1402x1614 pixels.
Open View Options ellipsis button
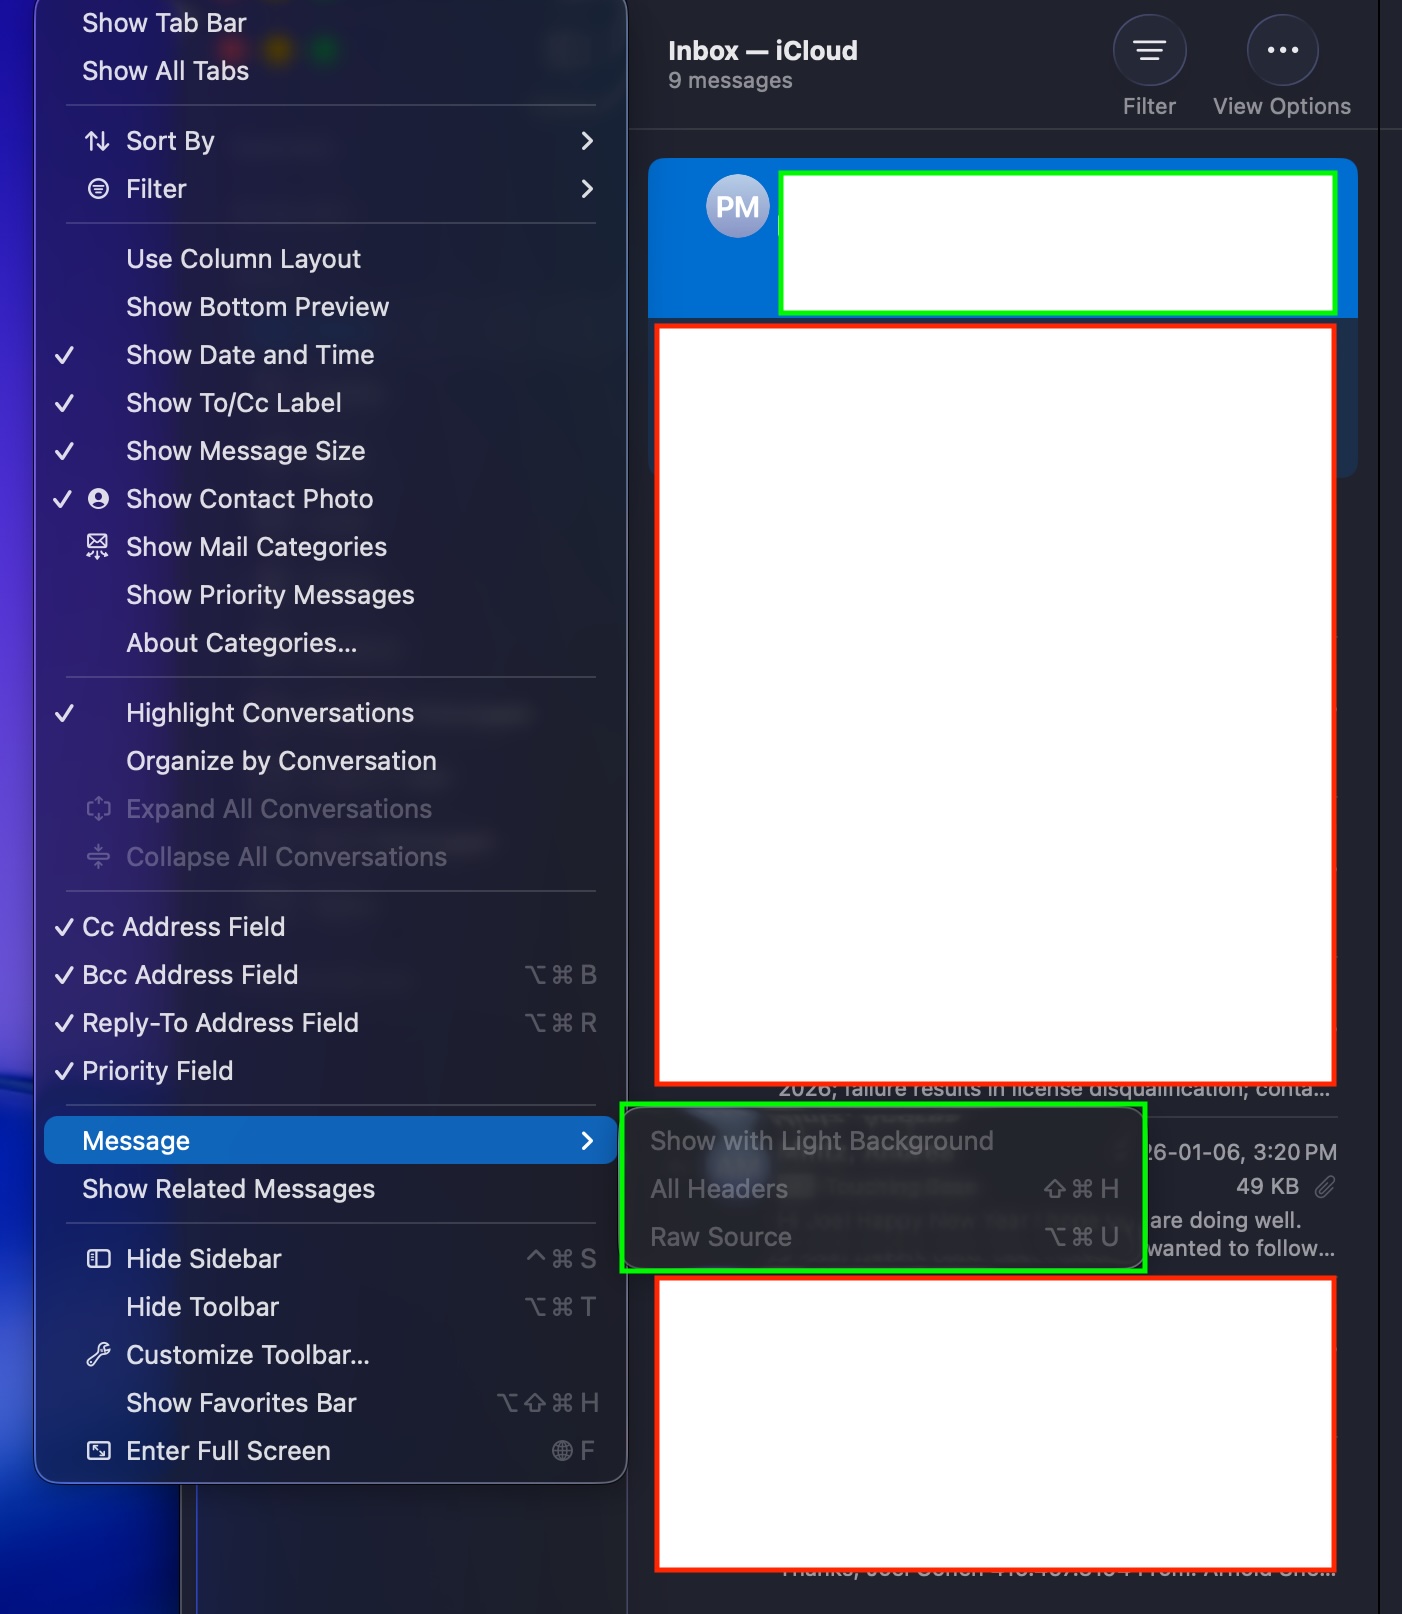1281,51
